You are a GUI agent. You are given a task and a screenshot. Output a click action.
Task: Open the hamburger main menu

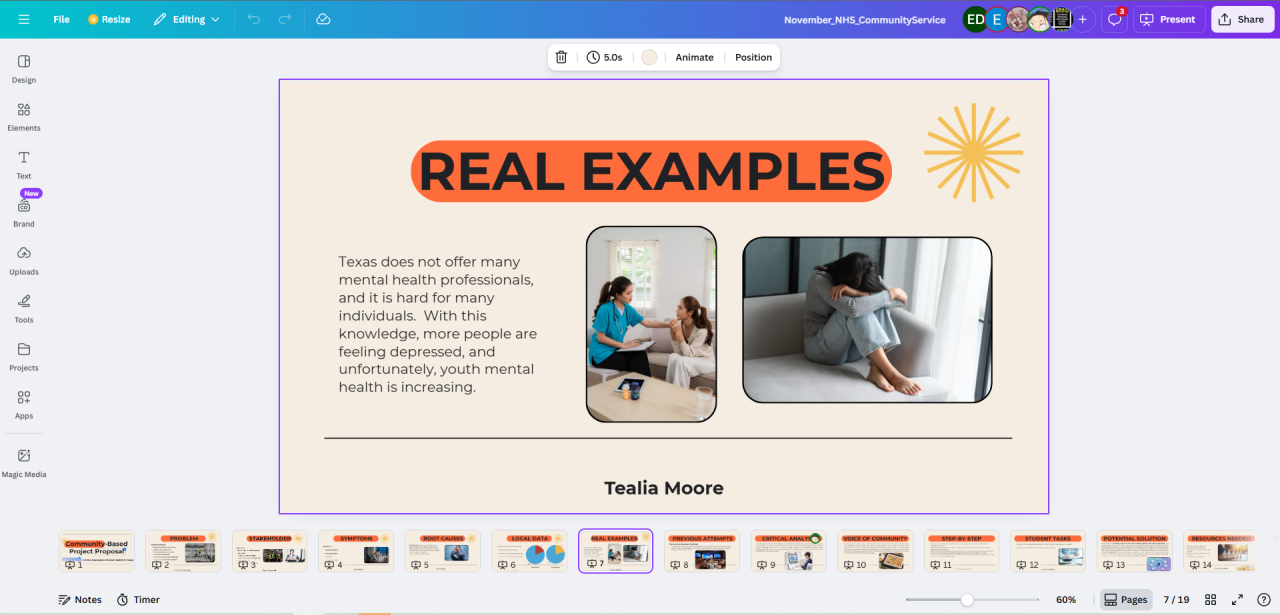tap(24, 19)
